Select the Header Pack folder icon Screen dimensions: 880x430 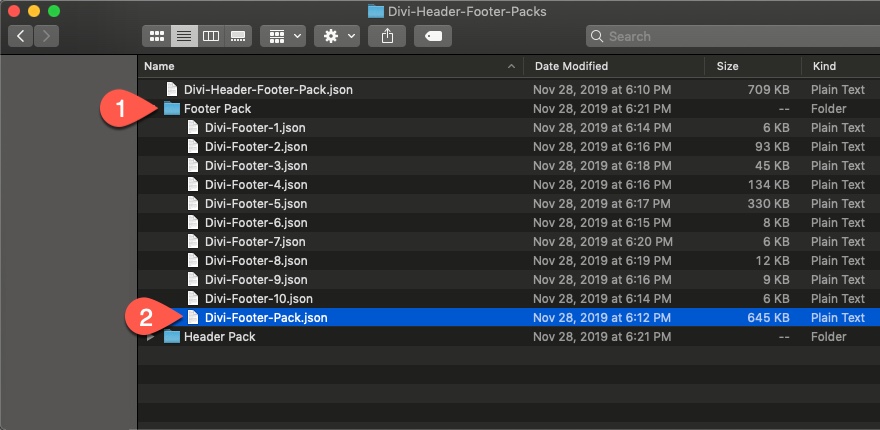pos(171,337)
